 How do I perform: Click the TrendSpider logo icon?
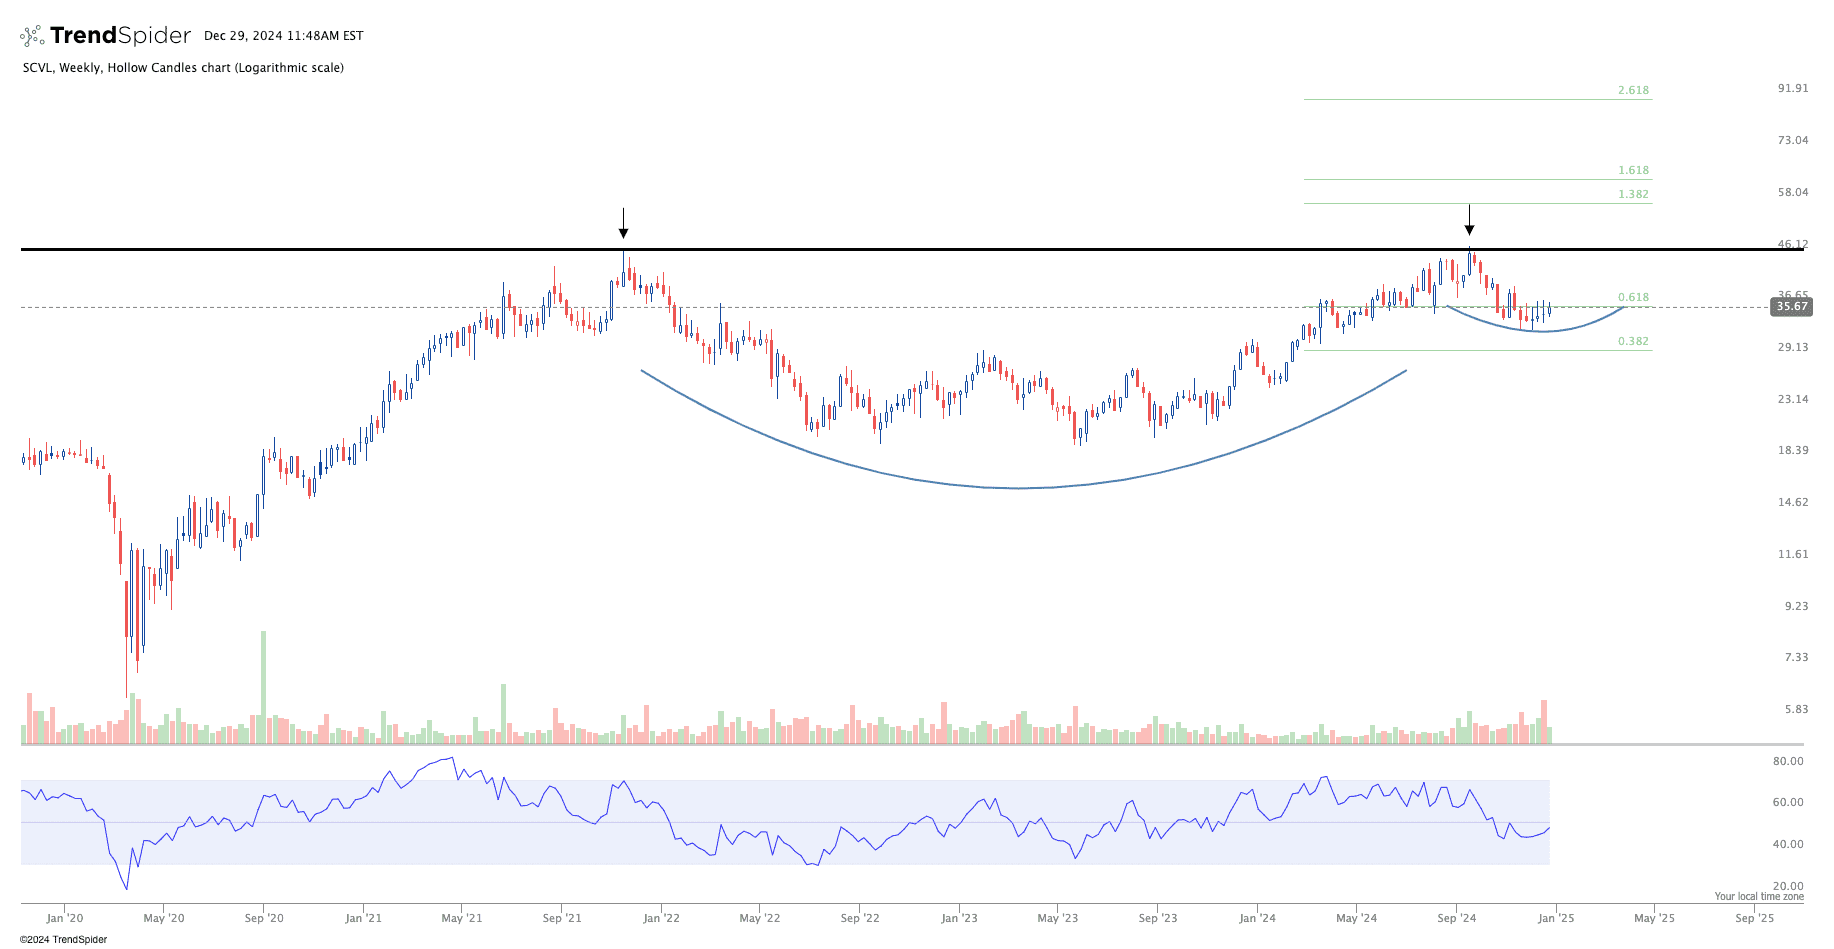point(32,36)
